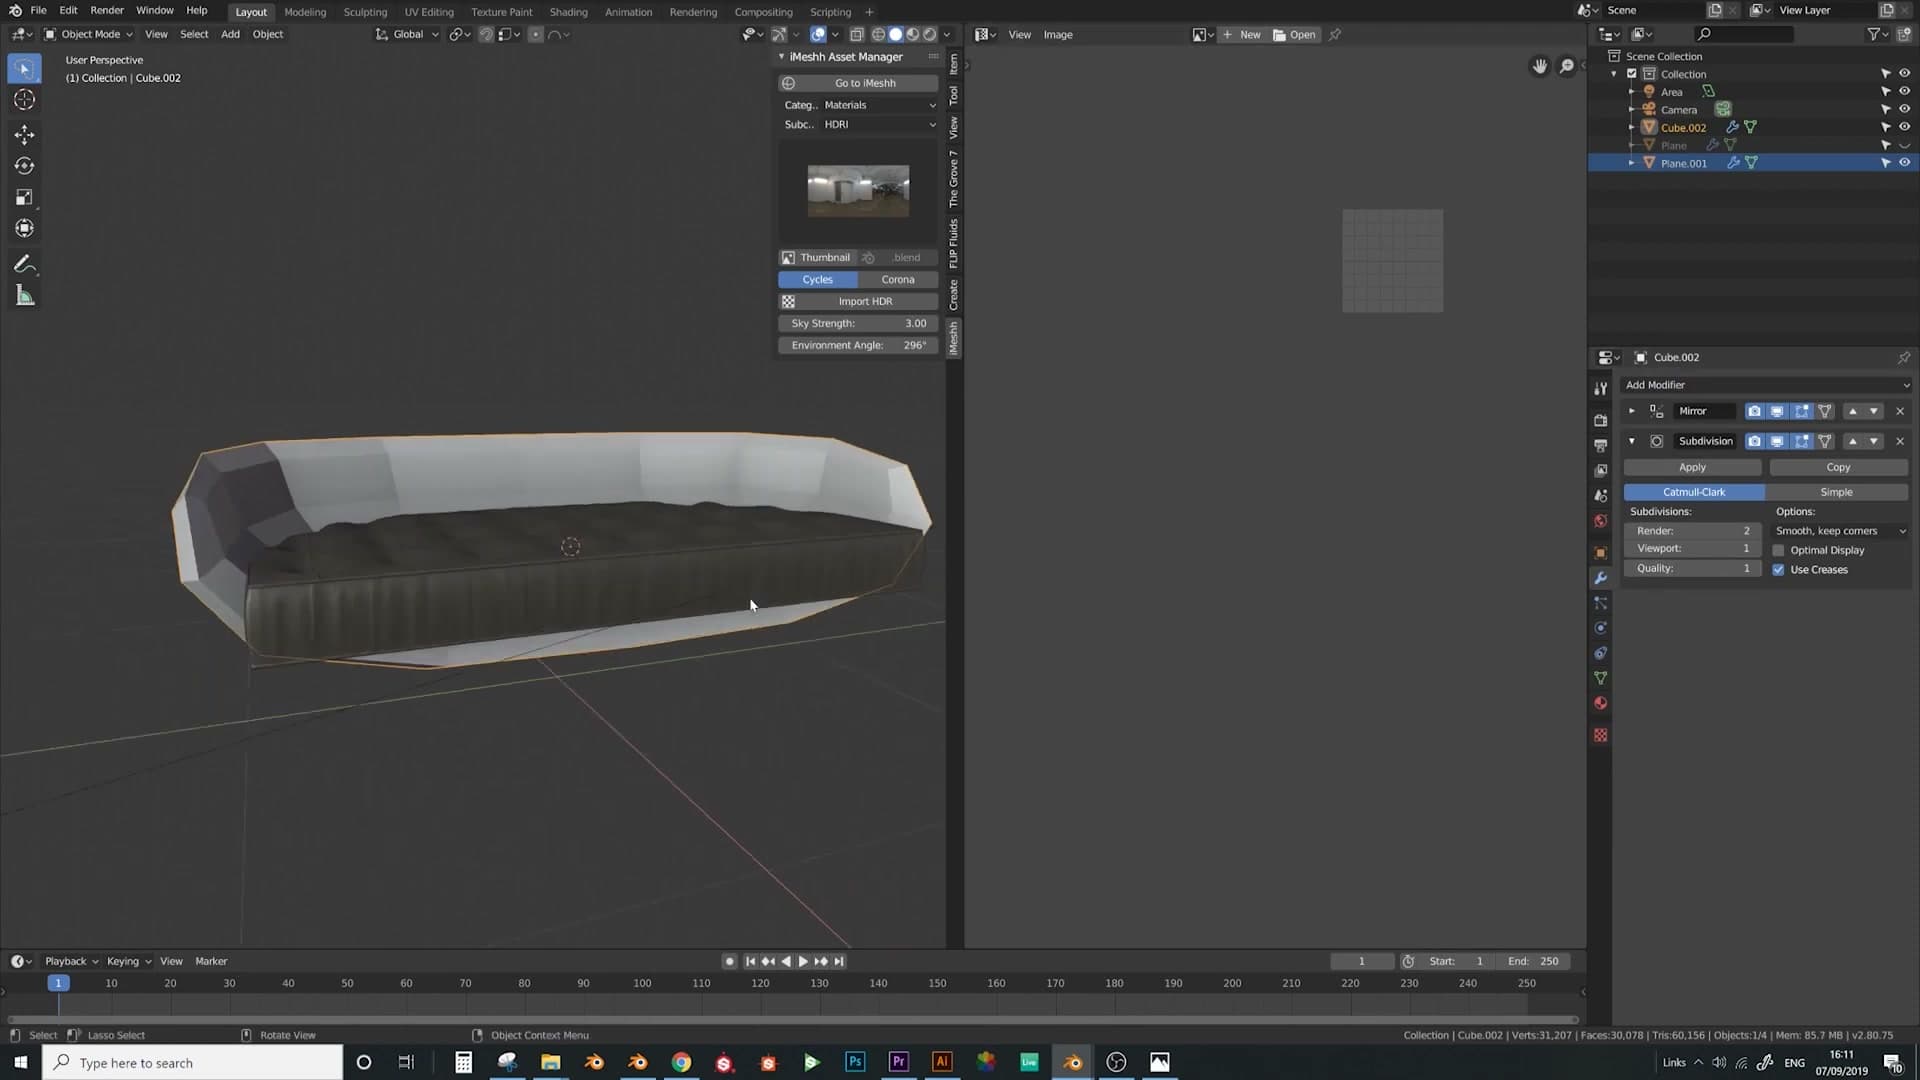Enable the Optimal Display checkbox
The height and width of the screenshot is (1080, 1920).
(1778, 550)
